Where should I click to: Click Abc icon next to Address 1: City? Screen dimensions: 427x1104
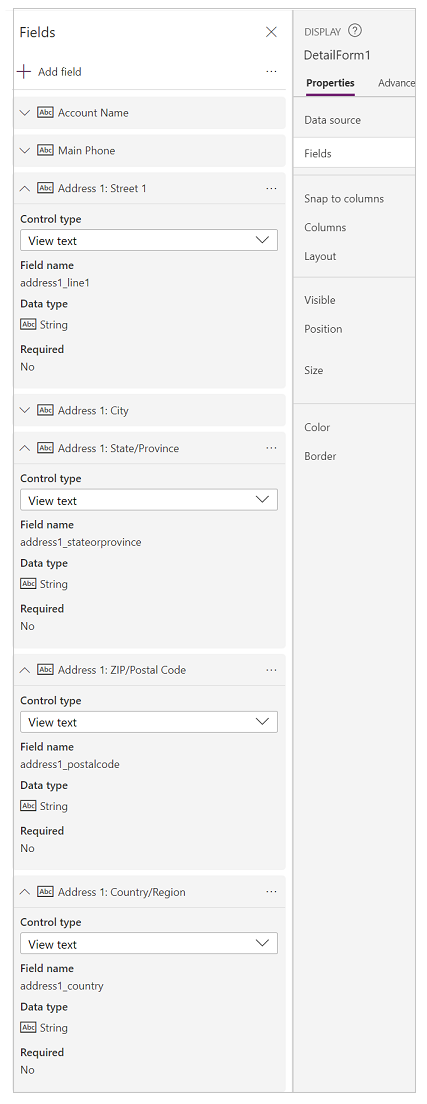coord(46,410)
